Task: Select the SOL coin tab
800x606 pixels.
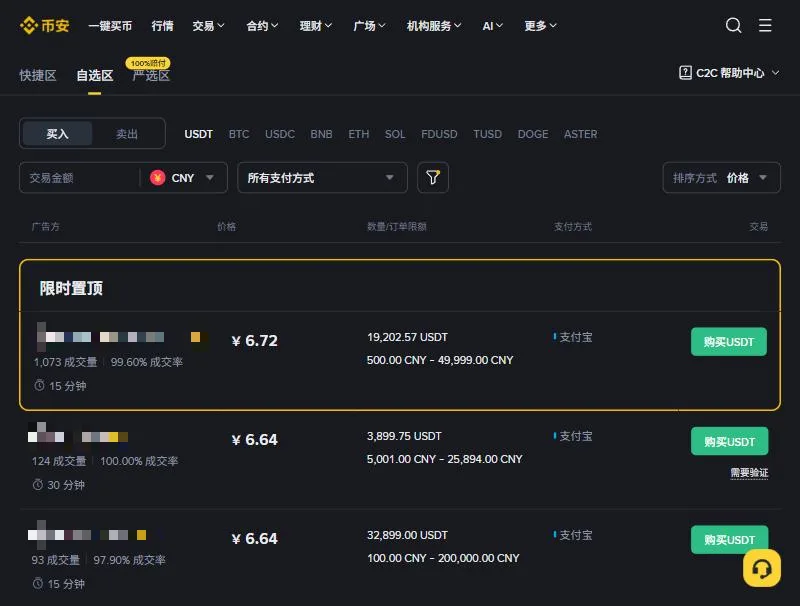Action: point(395,134)
